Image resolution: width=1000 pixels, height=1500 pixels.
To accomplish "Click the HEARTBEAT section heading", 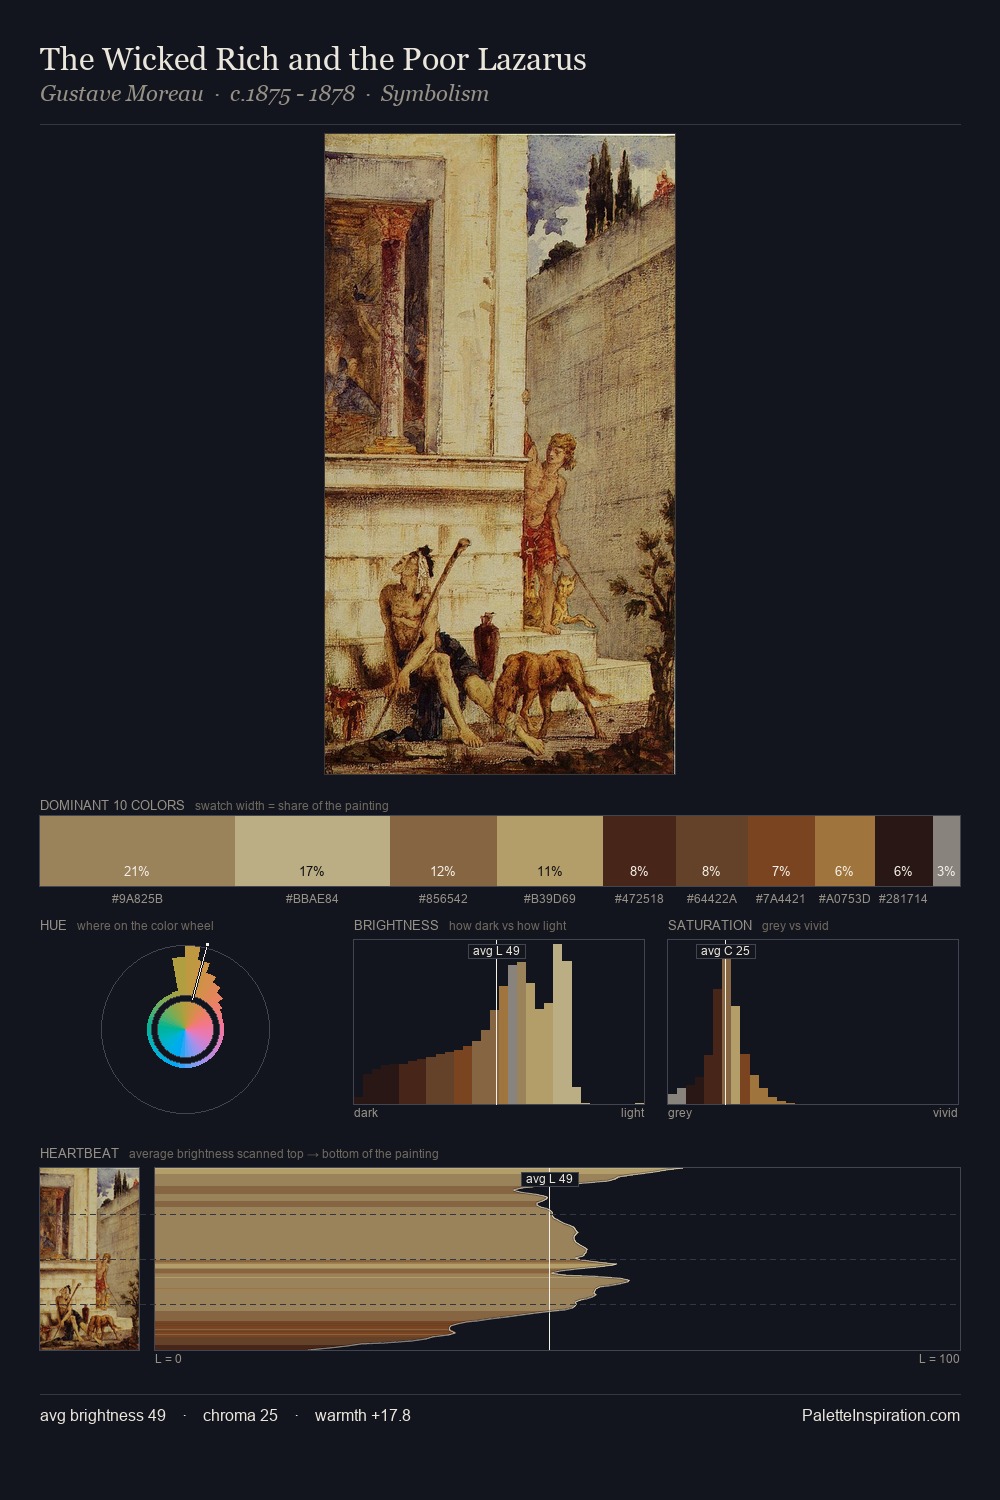I will click(79, 1153).
